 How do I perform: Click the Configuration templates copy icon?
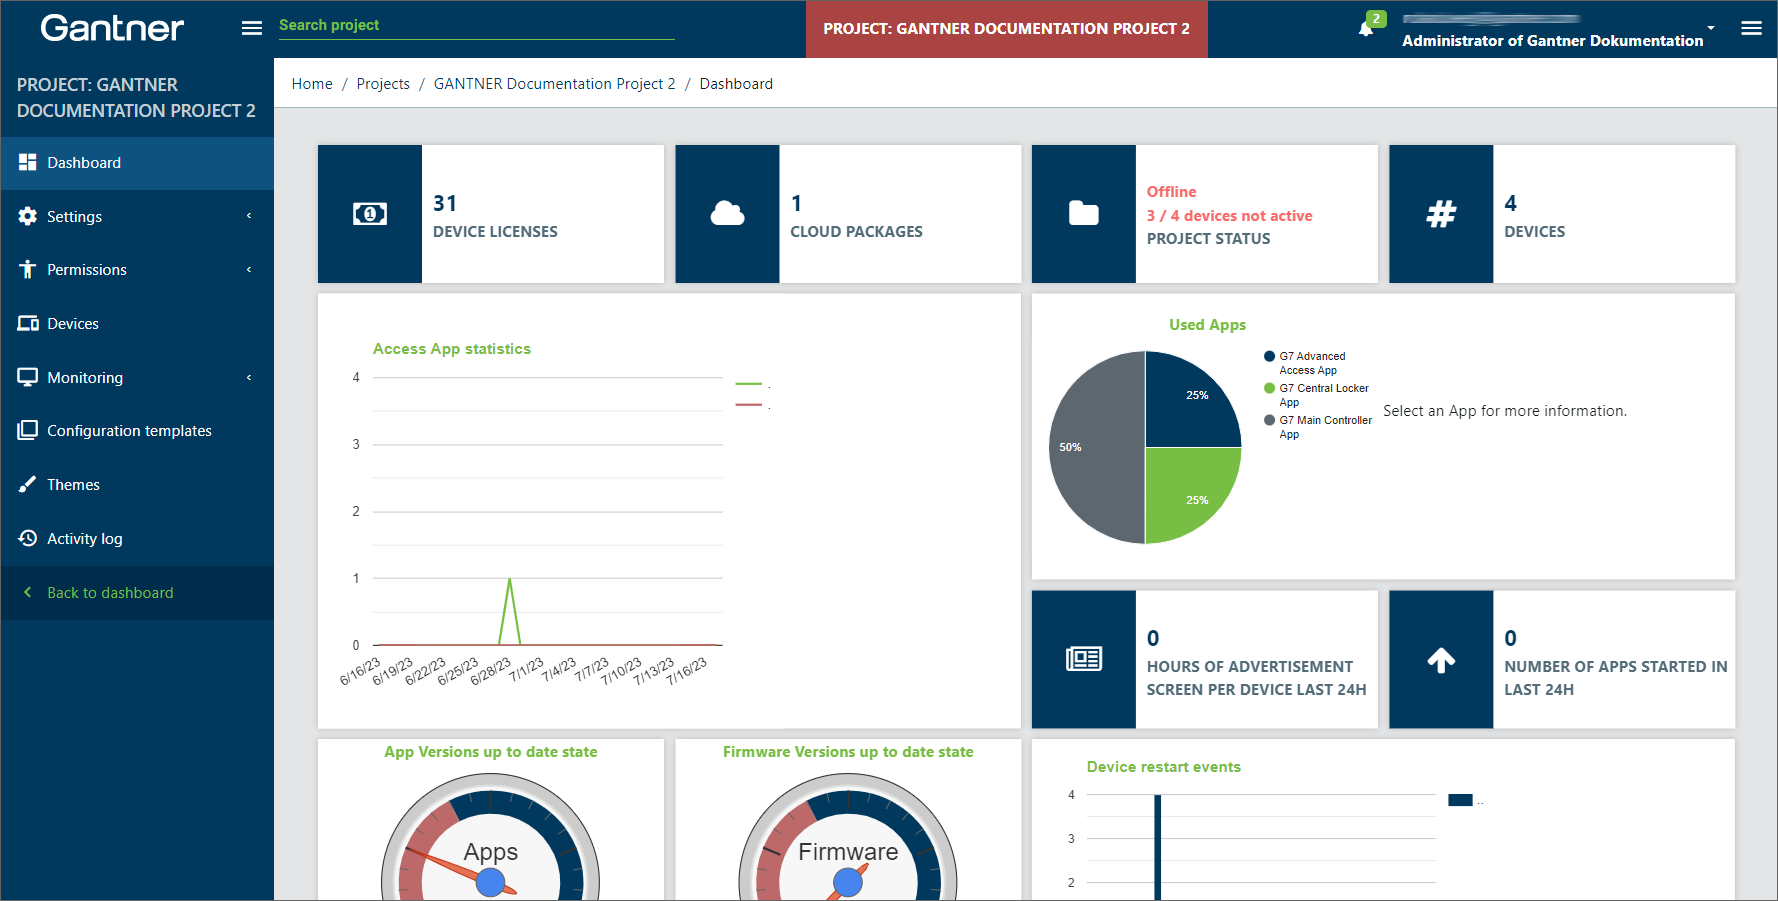pos(28,430)
